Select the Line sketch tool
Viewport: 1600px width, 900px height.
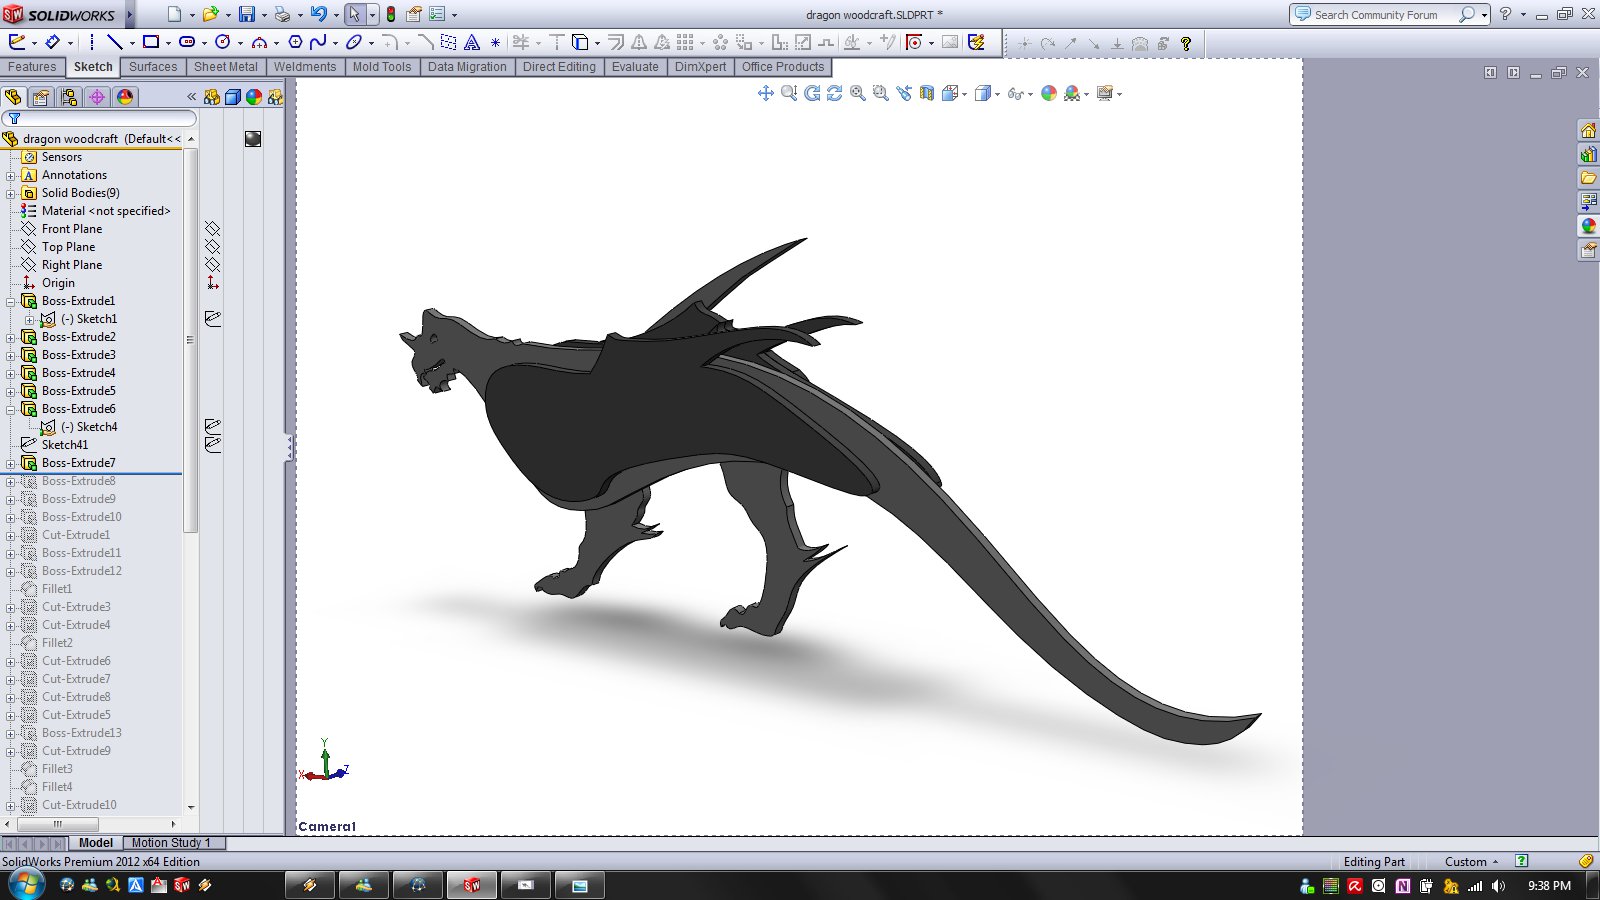(114, 42)
